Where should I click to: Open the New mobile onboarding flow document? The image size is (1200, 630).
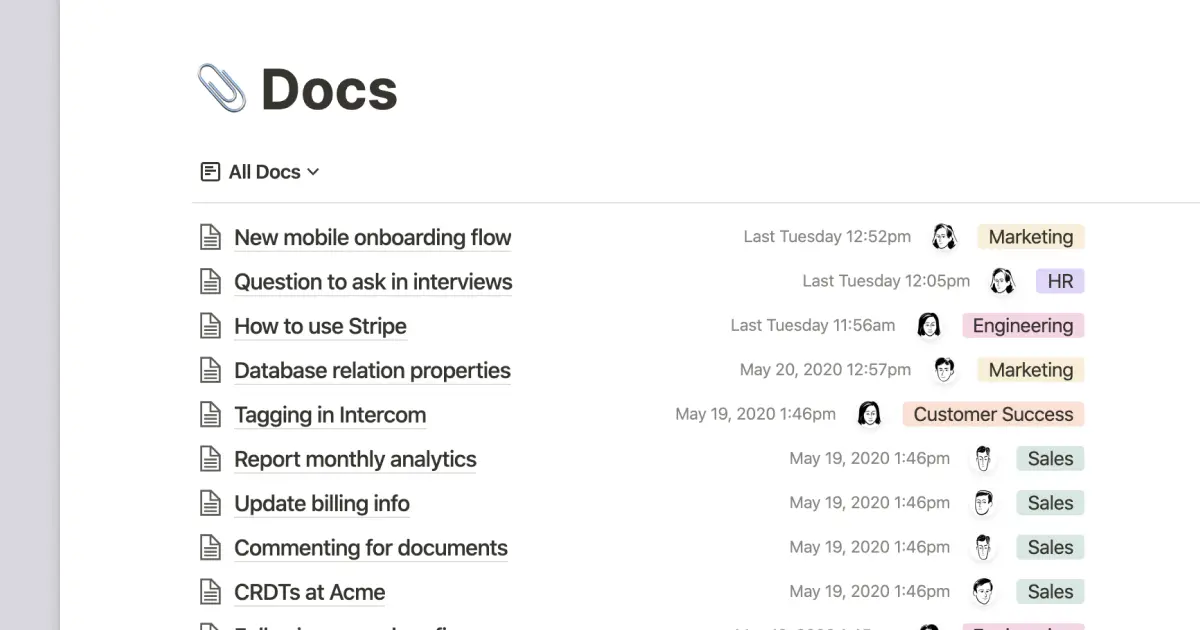tap(372, 237)
